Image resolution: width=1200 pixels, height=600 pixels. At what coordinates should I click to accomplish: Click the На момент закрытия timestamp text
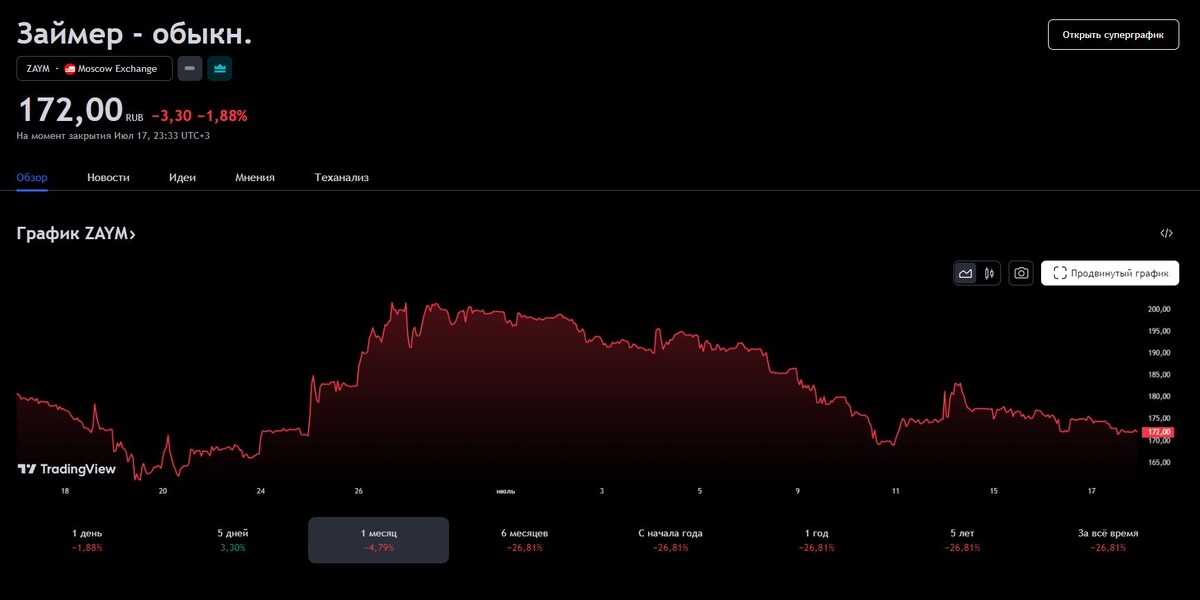click(x=113, y=135)
